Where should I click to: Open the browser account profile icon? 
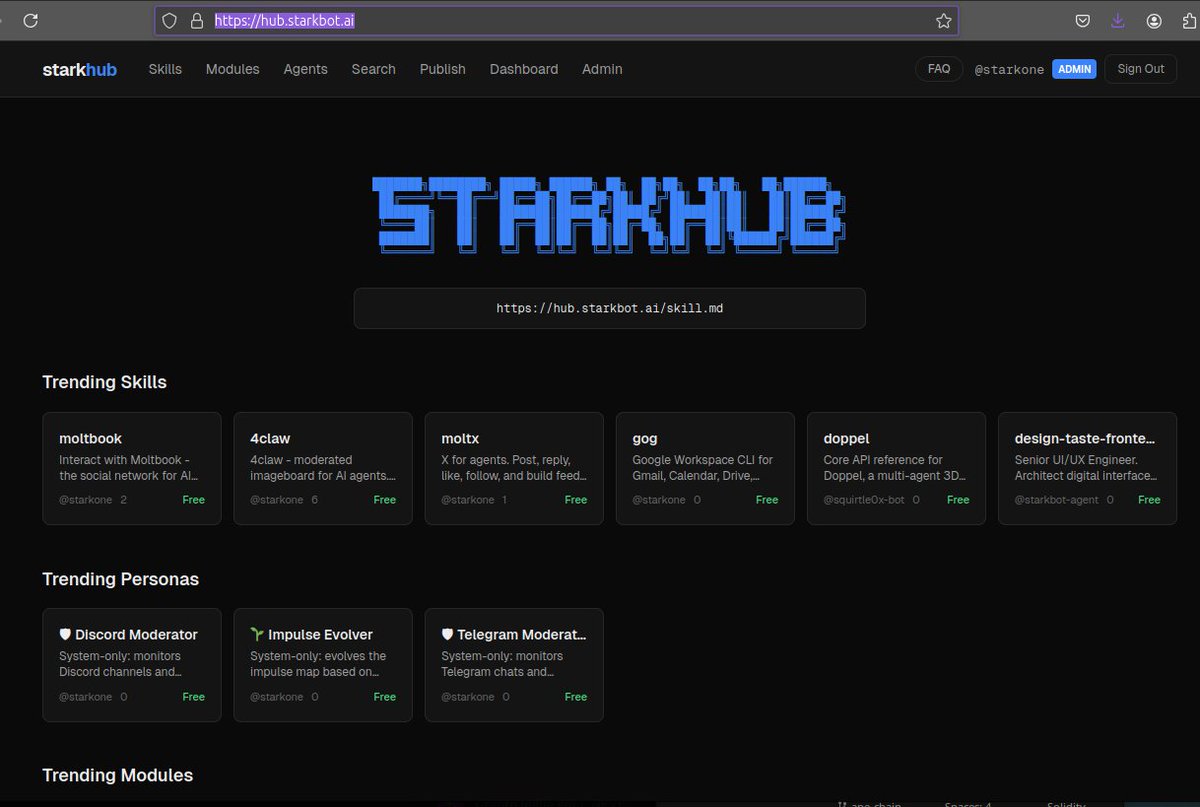tap(1154, 21)
